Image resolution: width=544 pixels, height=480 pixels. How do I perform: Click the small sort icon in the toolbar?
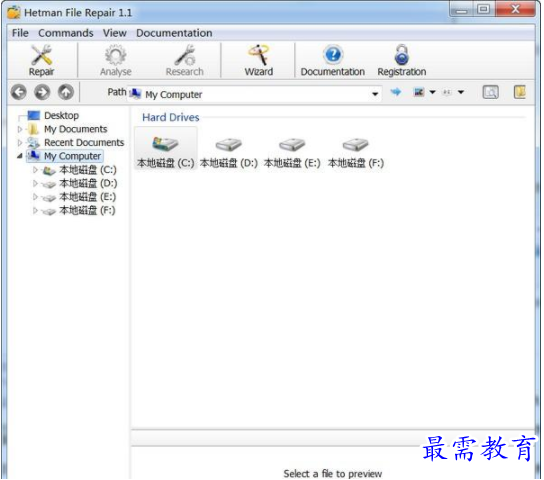coord(447,92)
